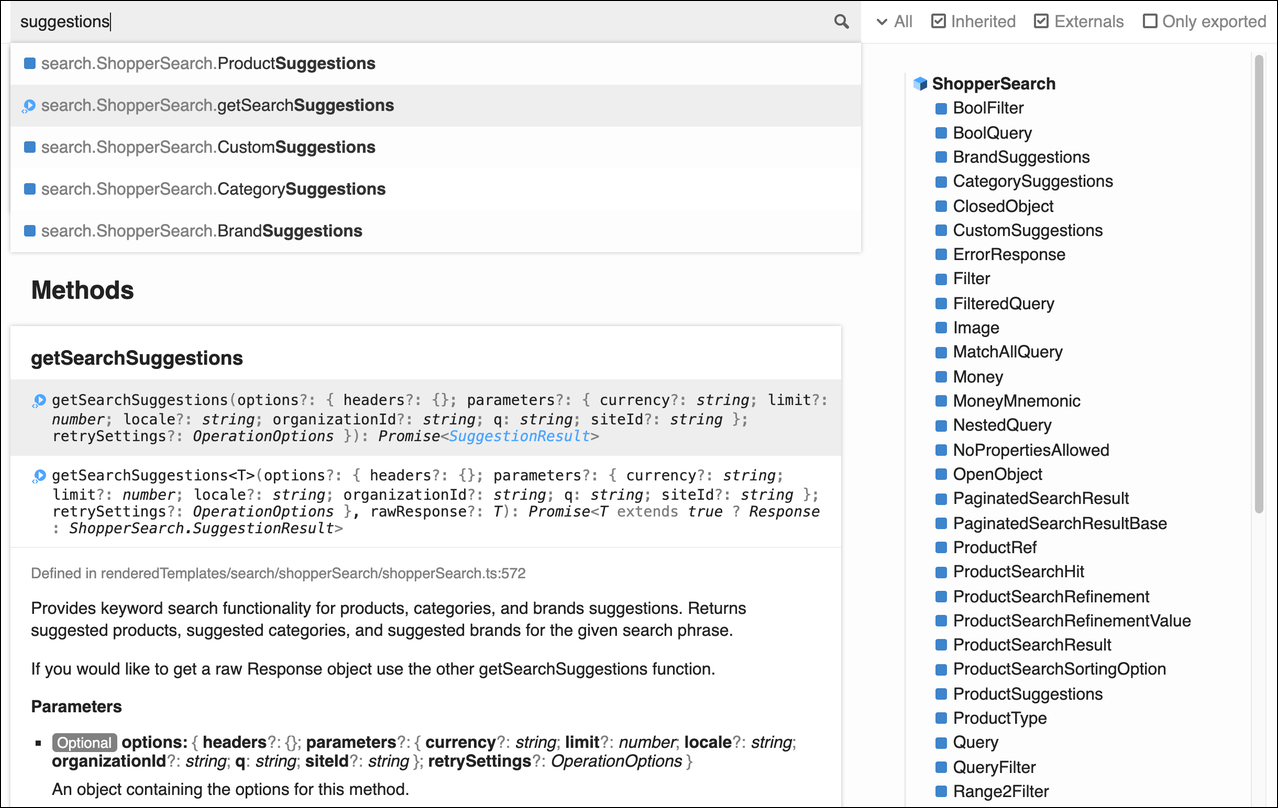Select search result ProductSuggestions
This screenshot has height=808, width=1278.
[x=435, y=64]
